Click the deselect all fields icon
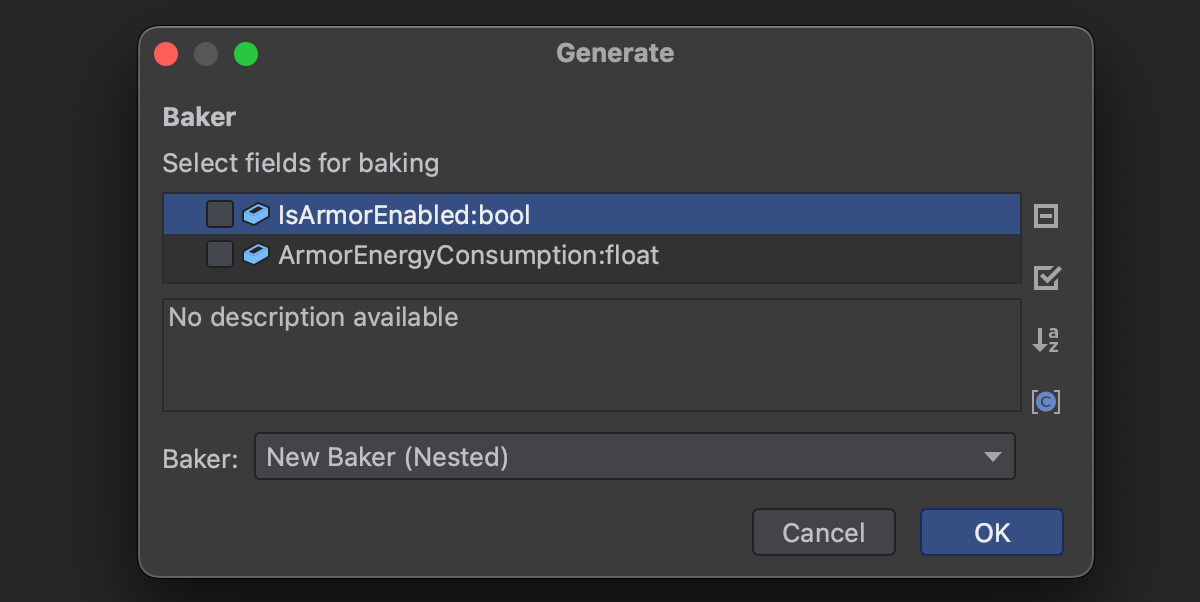 coord(1046,216)
